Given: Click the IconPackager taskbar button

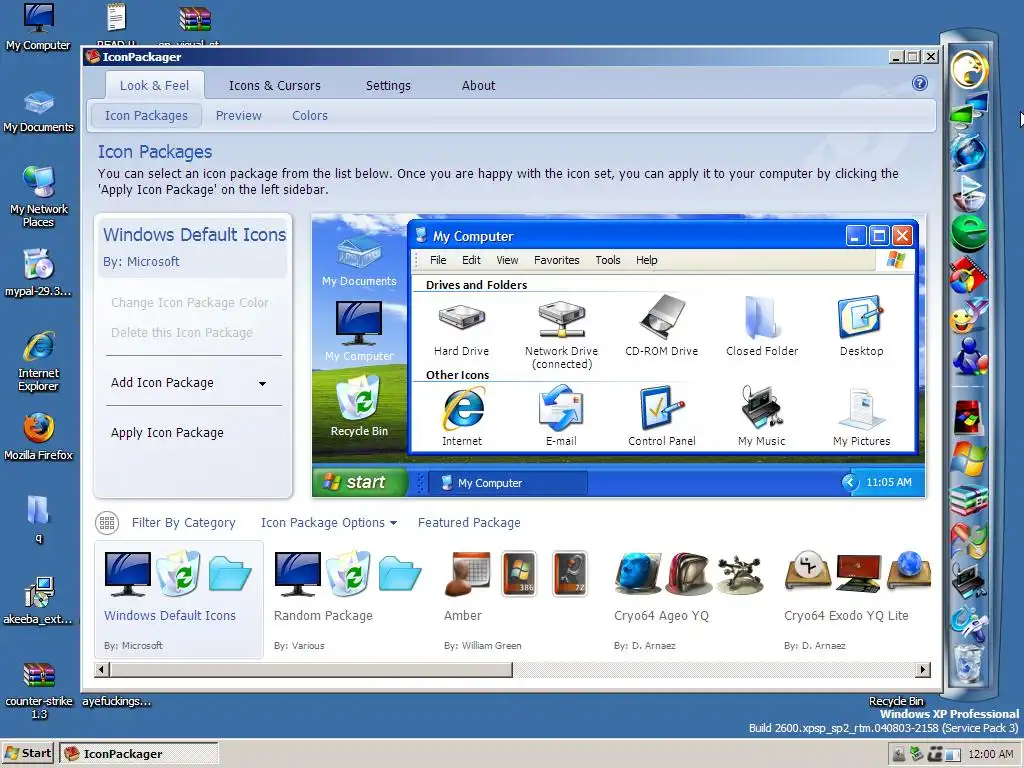Looking at the screenshot, I should [x=139, y=753].
